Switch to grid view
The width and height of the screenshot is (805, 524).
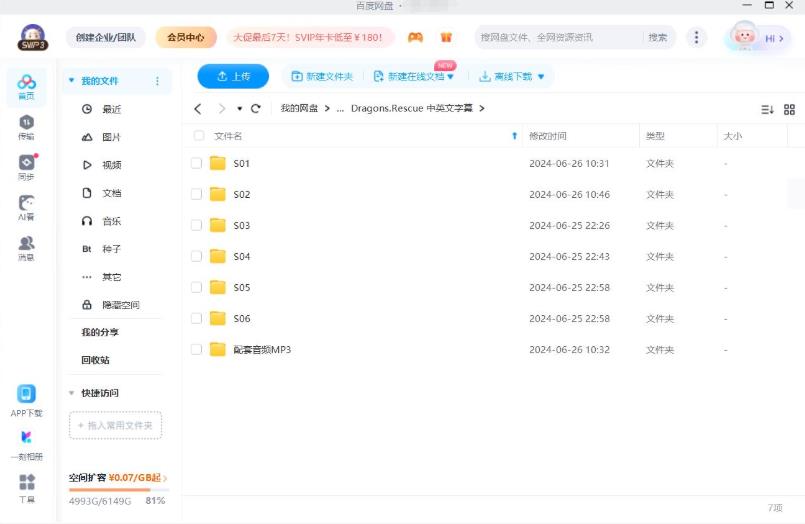pos(789,109)
